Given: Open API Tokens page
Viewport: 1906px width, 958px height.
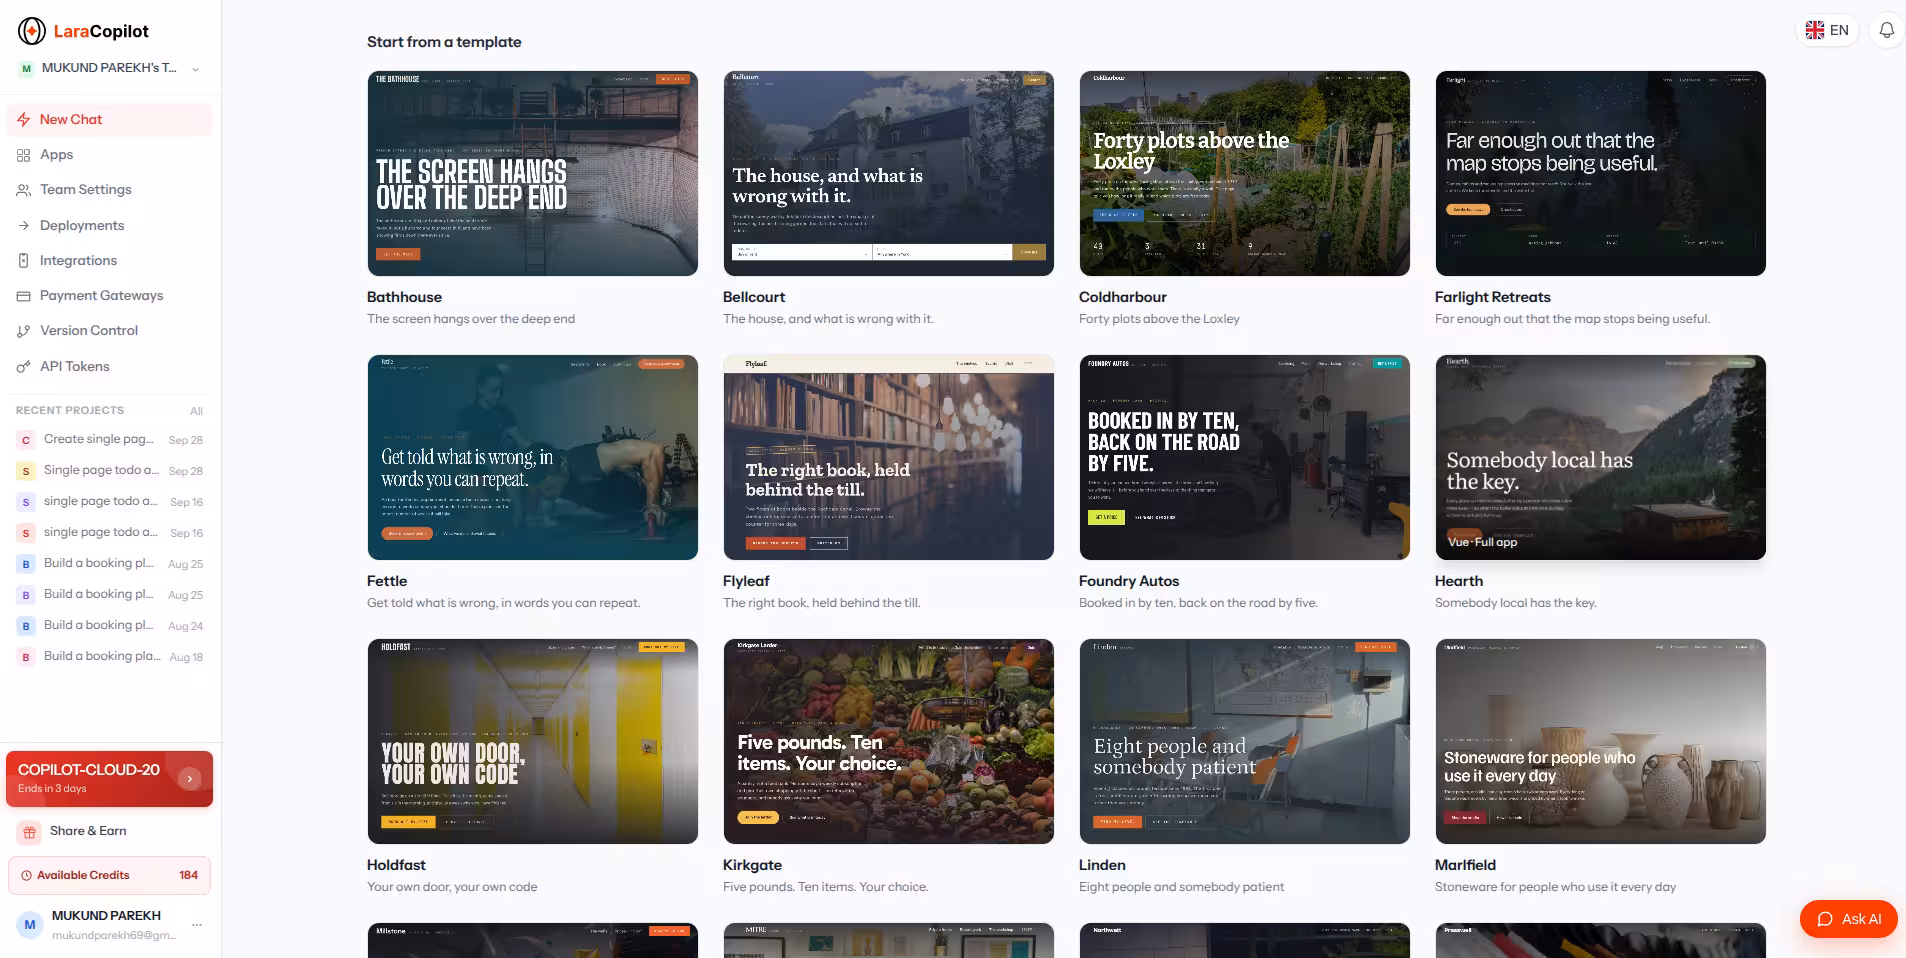Looking at the screenshot, I should coord(109,367).
